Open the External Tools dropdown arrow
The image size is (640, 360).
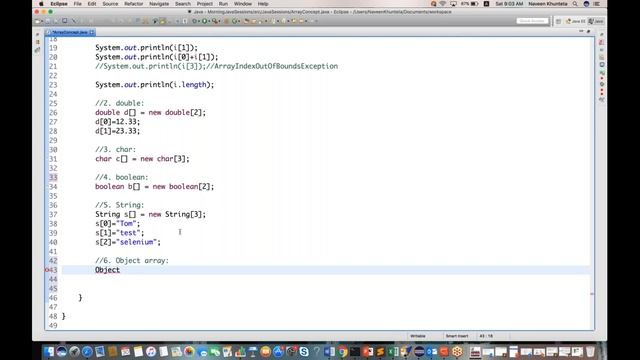(220, 21)
